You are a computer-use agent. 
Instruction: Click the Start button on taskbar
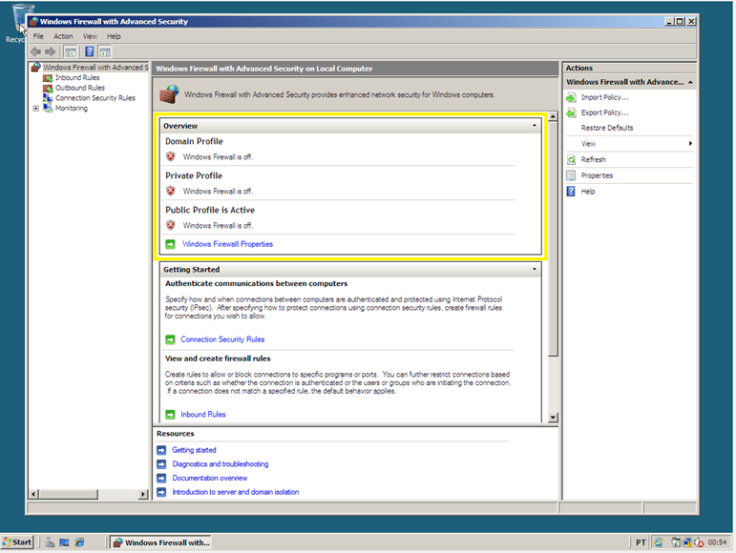19,542
